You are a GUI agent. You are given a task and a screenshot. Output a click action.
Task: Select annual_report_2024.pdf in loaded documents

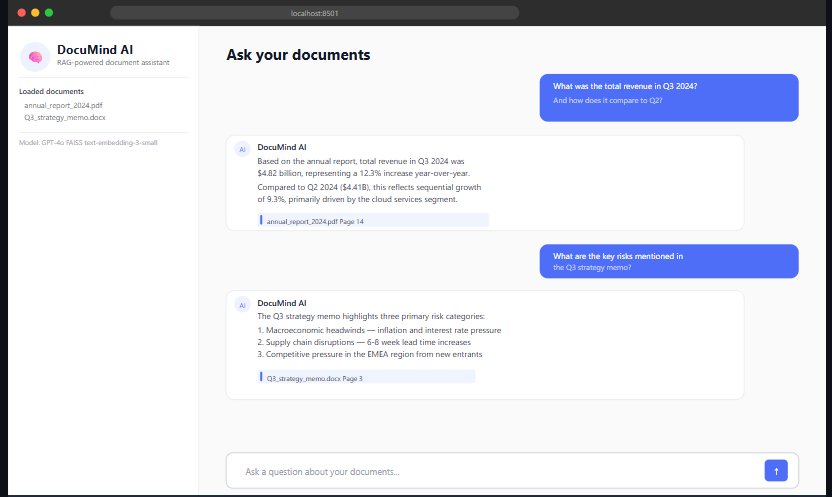[x=63, y=105]
